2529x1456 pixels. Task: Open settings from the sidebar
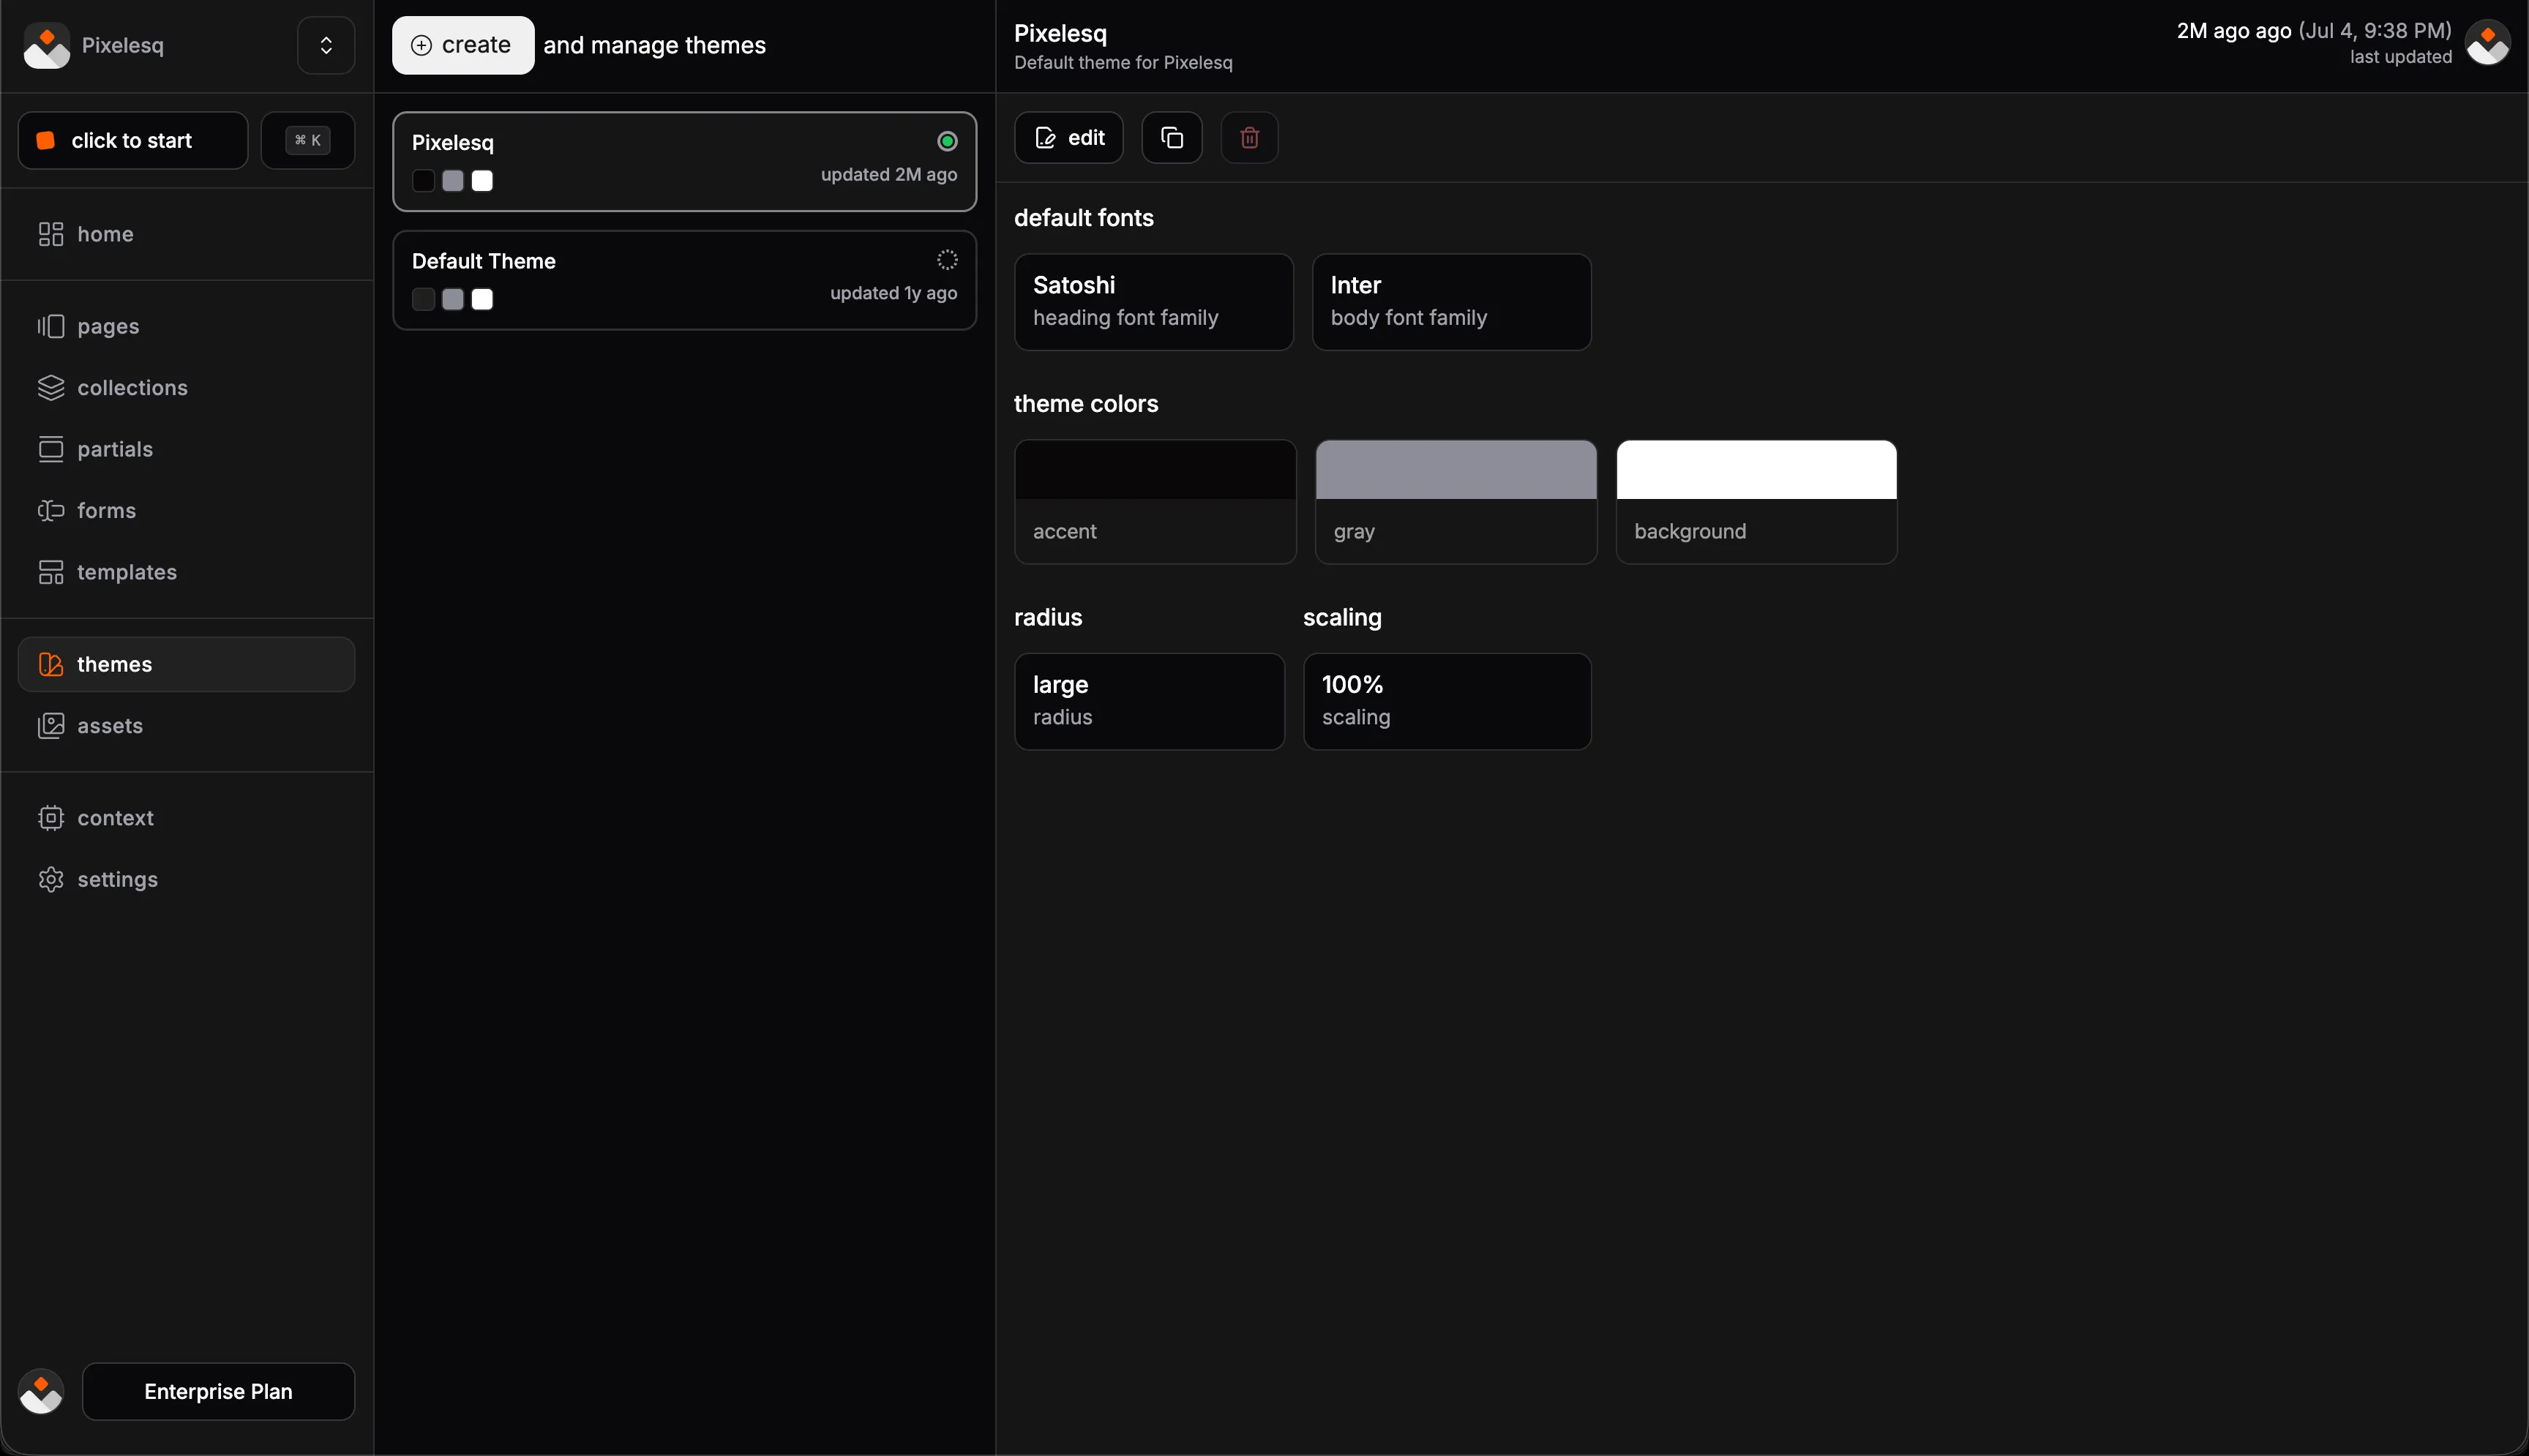[117, 879]
